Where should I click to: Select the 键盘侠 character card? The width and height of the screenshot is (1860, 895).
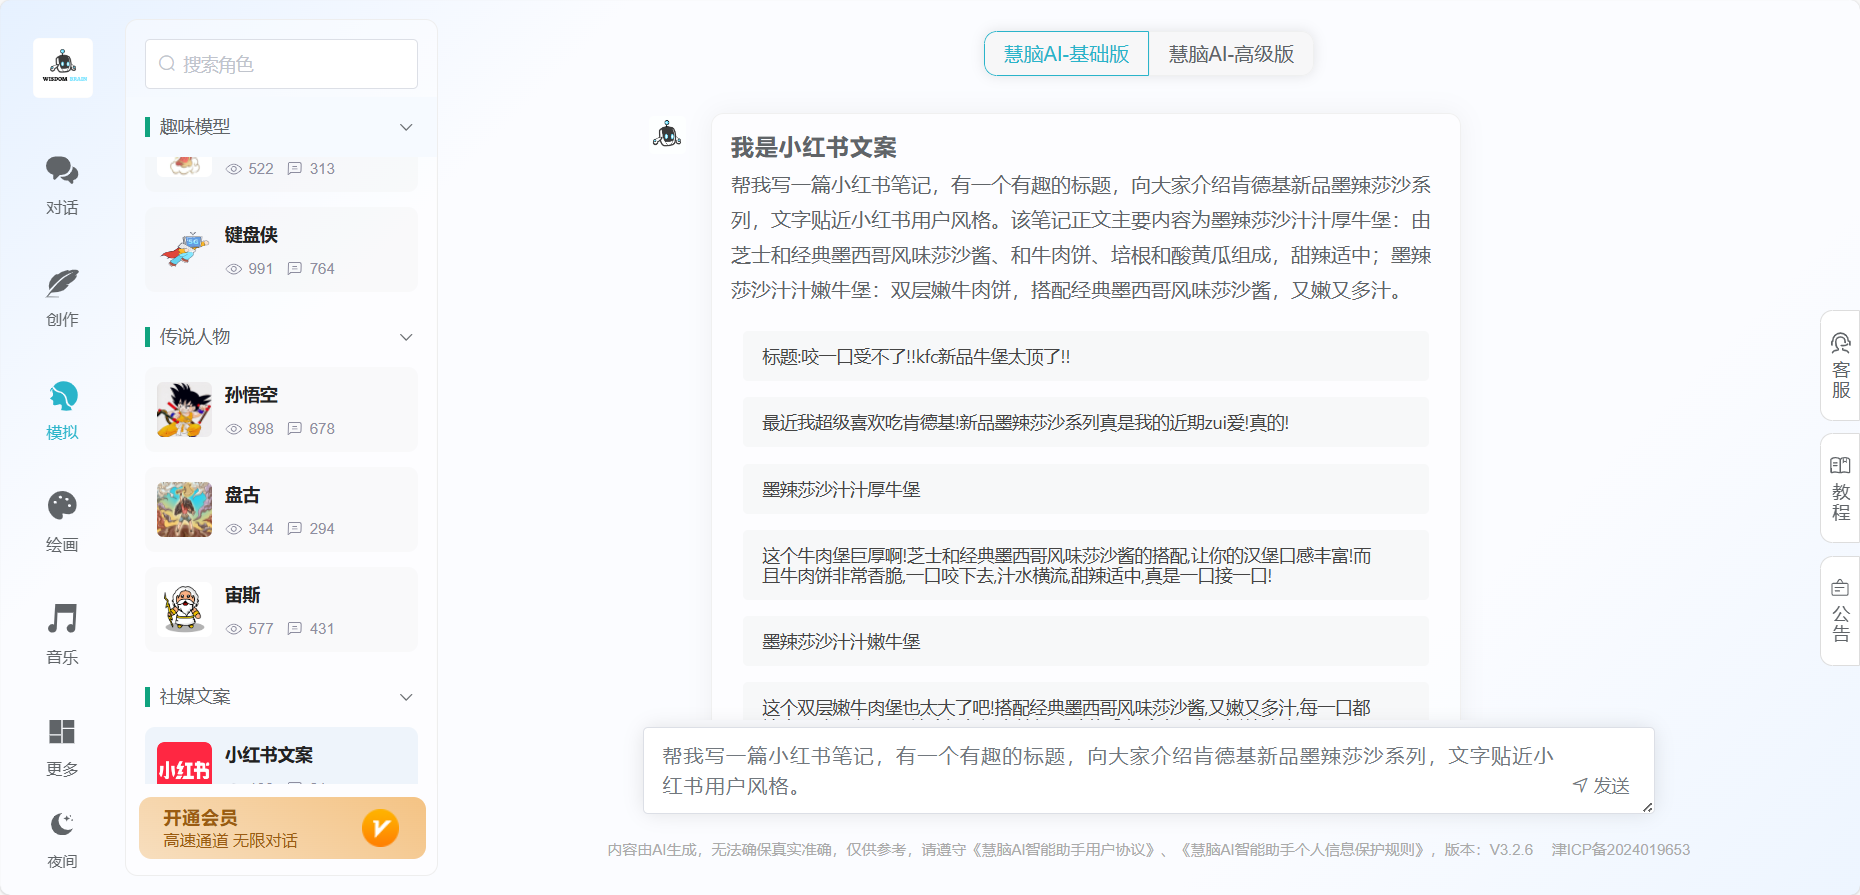pyautogui.click(x=281, y=249)
